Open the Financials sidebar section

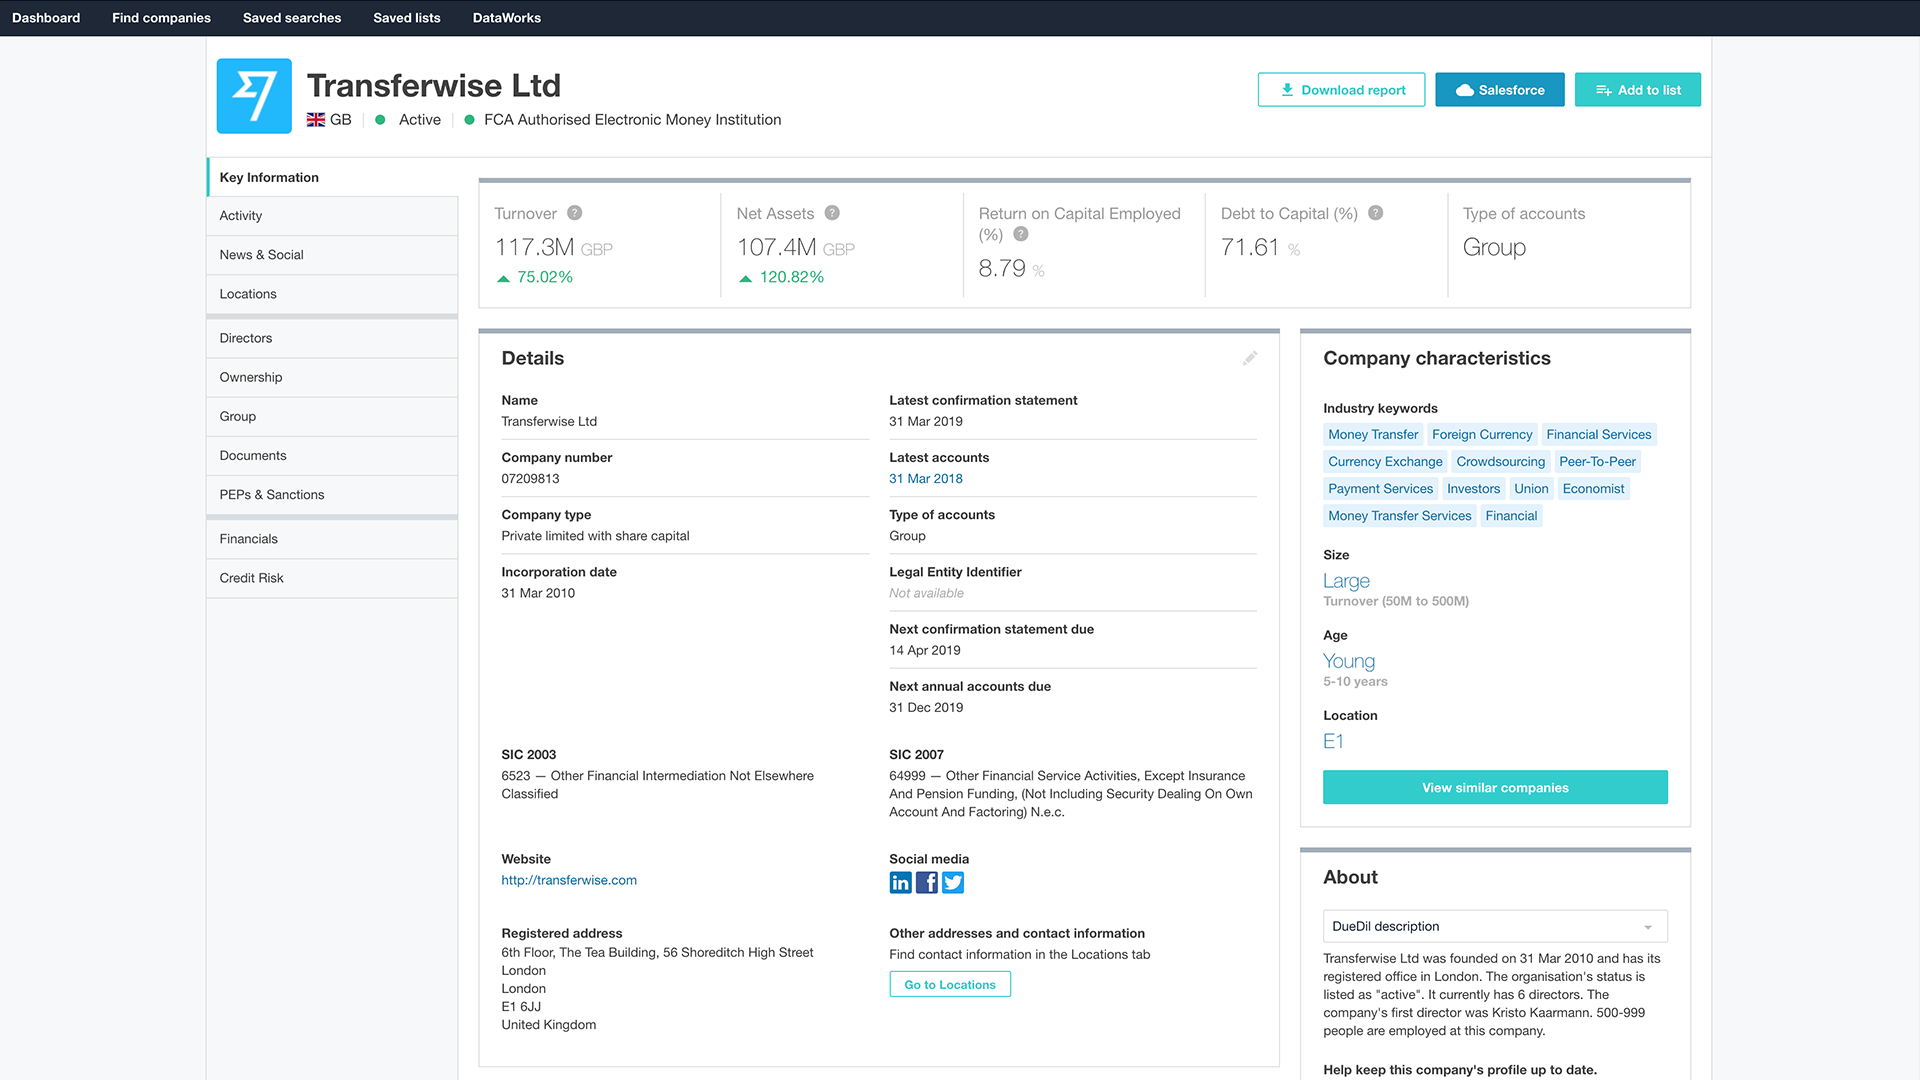pyautogui.click(x=249, y=539)
